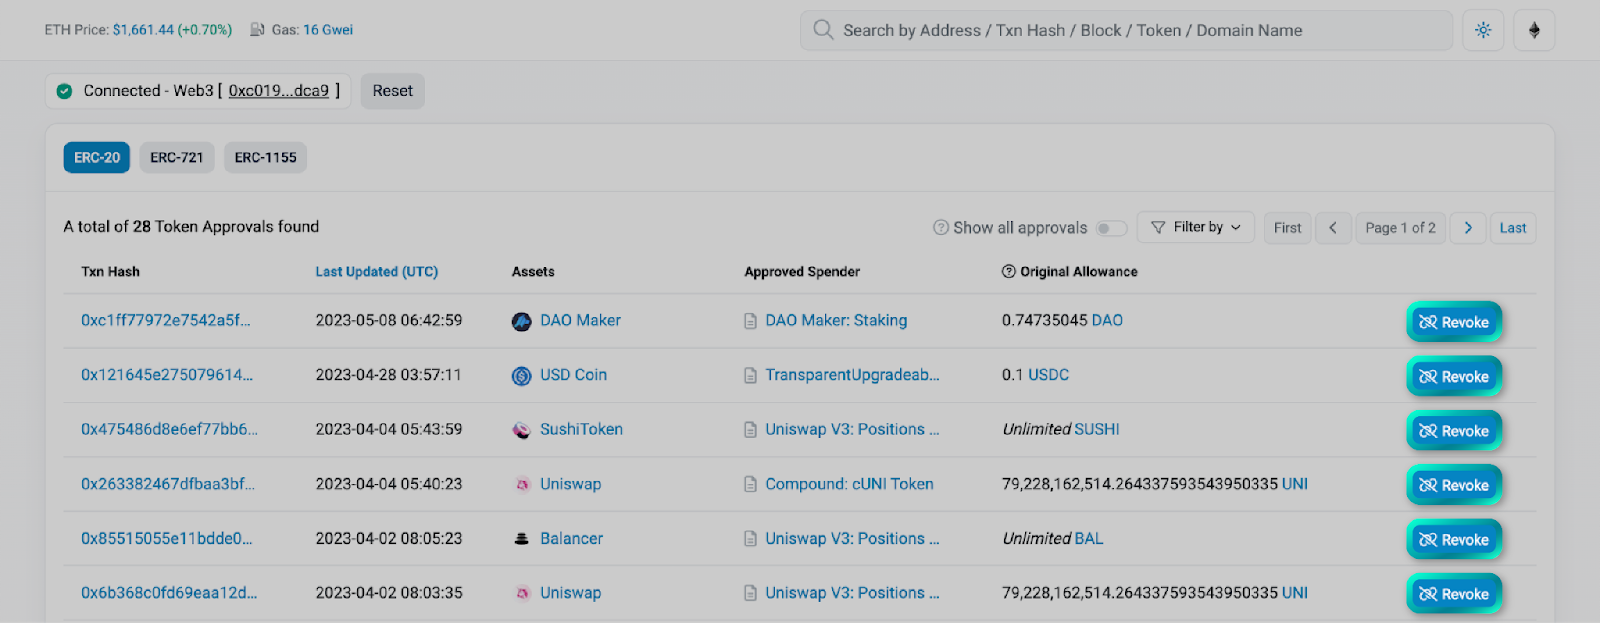1600x623 pixels.
Task: Revoke the Compound cUNI Token approval
Action: (x=1454, y=485)
